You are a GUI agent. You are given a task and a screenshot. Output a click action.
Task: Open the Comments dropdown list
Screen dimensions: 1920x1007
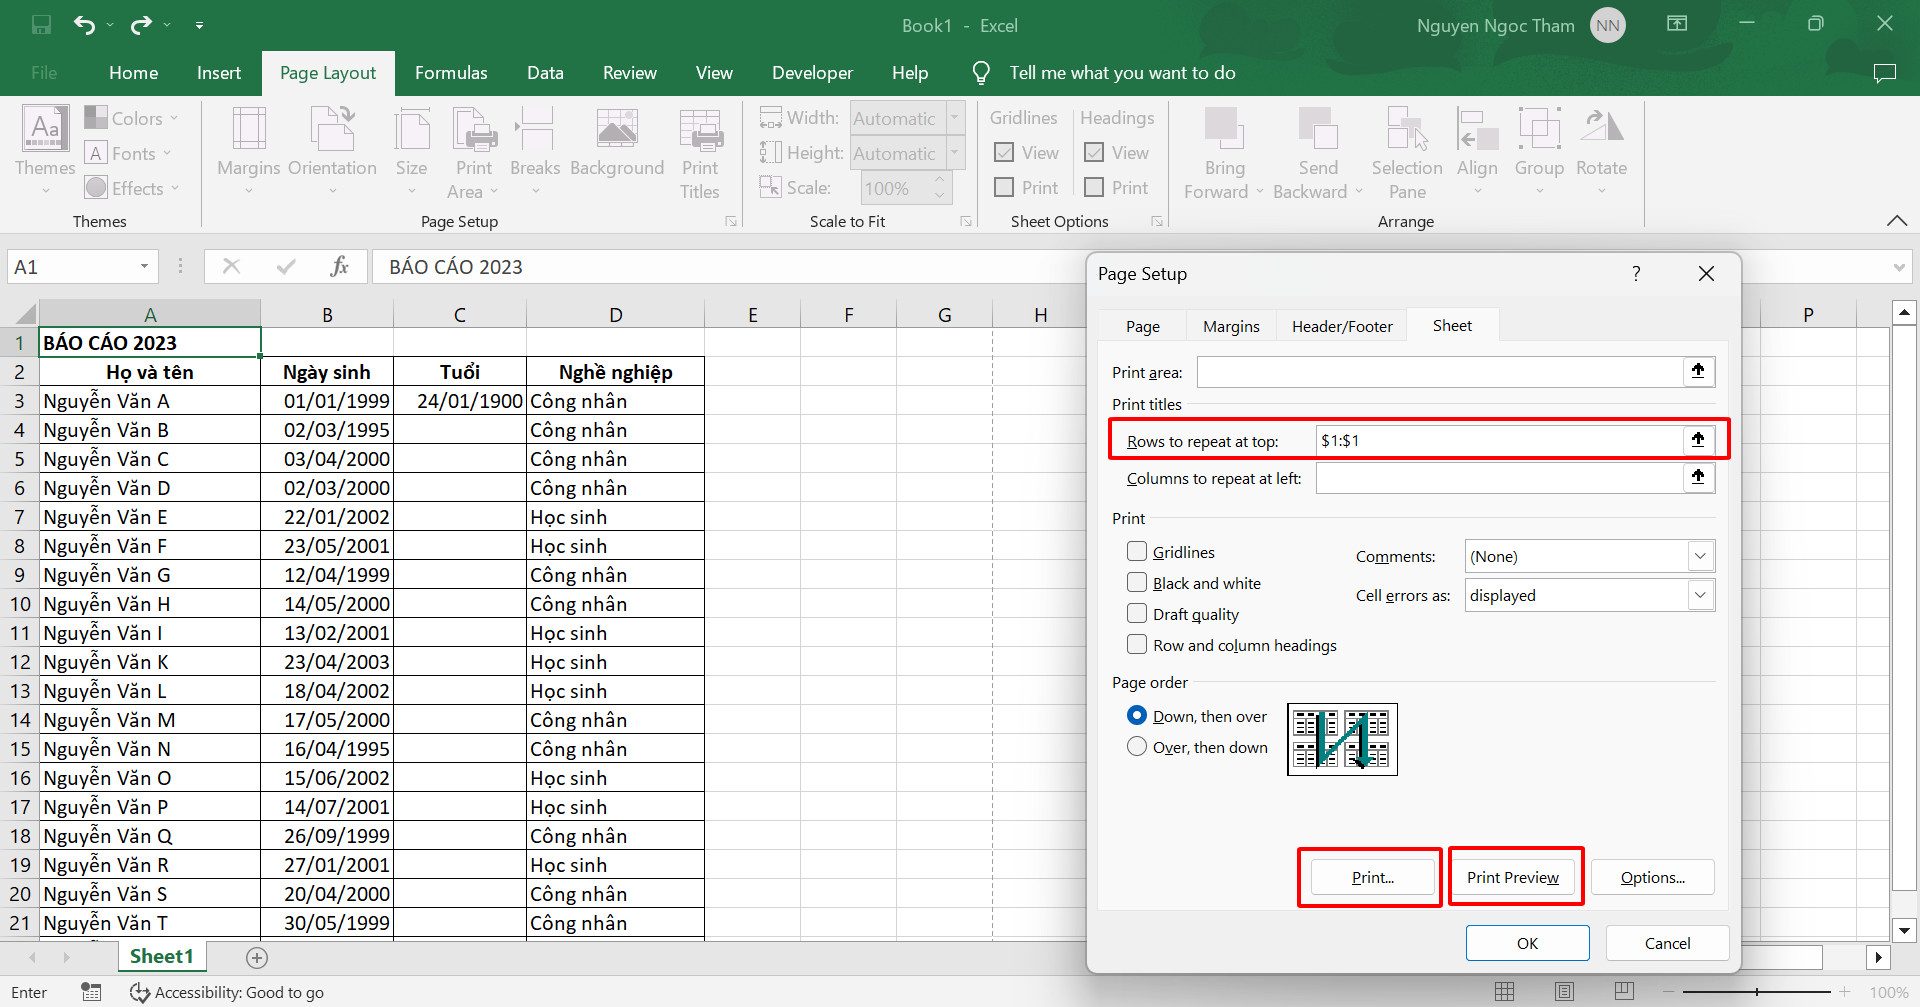coord(1700,556)
